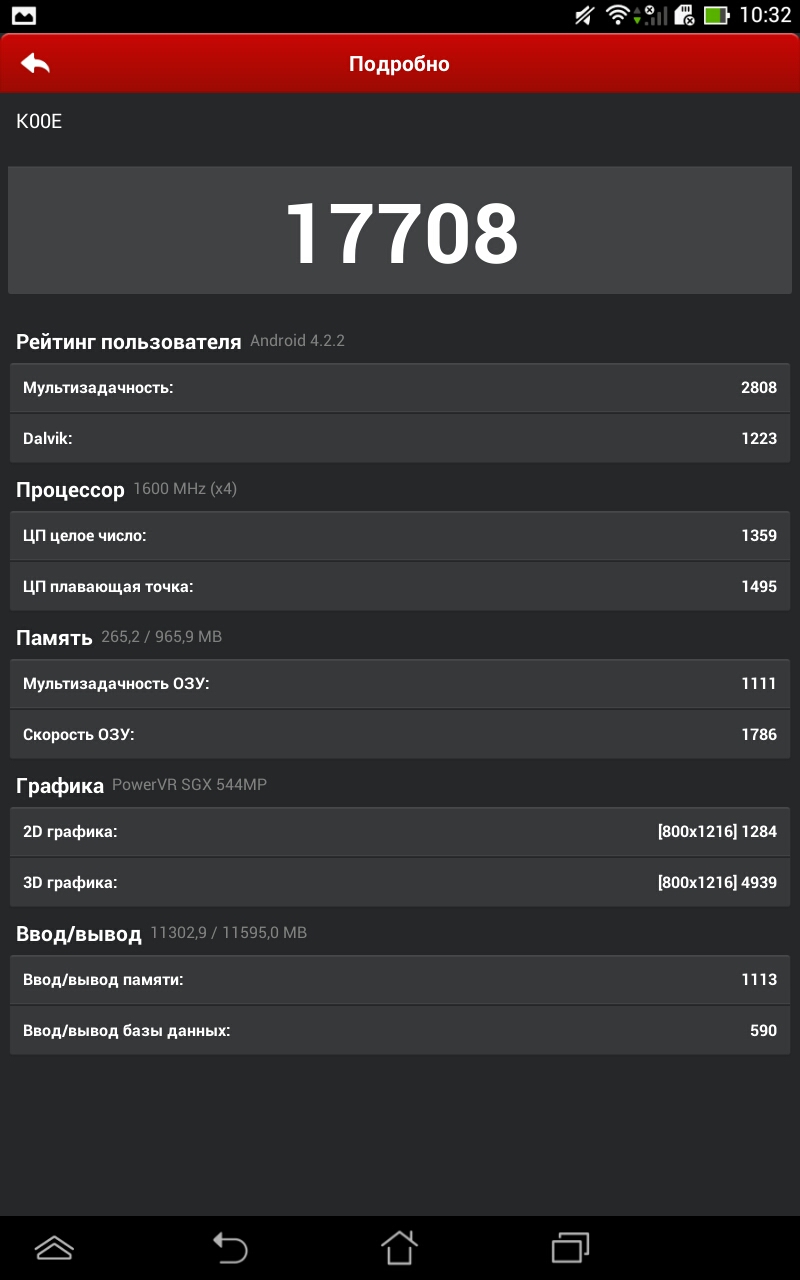This screenshot has height=1280, width=800.
Task: Select the 3D графика result row
Action: (x=400, y=882)
